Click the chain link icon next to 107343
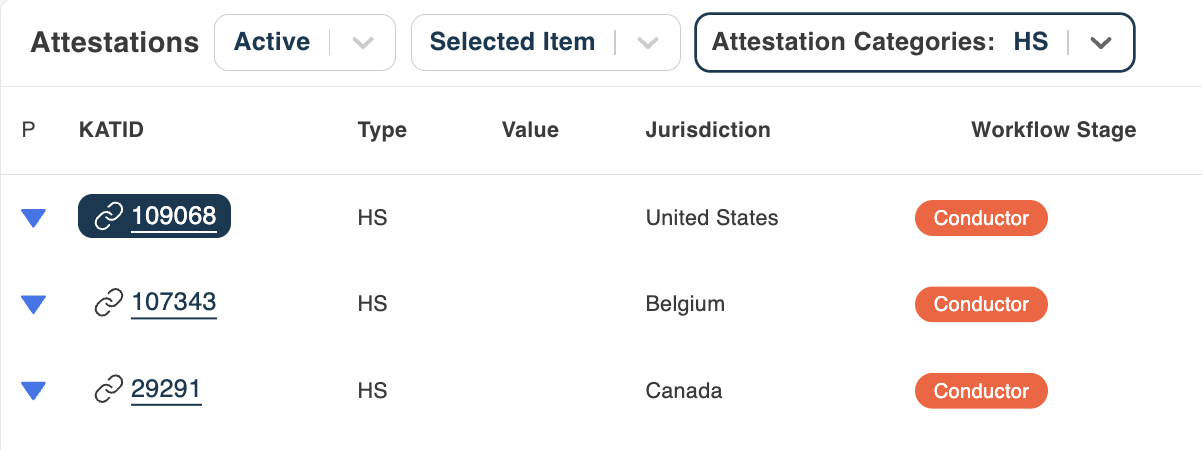This screenshot has height=450, width=1202. click(108, 303)
